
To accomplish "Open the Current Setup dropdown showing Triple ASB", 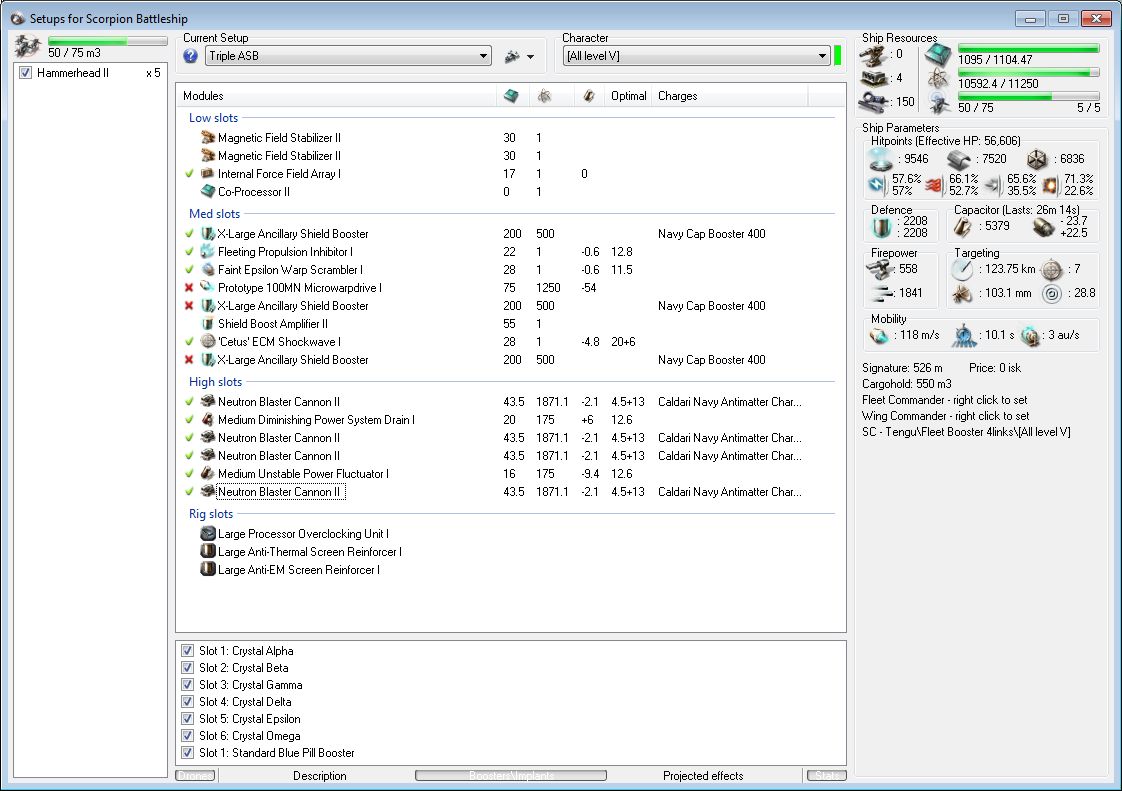I will tap(348, 56).
